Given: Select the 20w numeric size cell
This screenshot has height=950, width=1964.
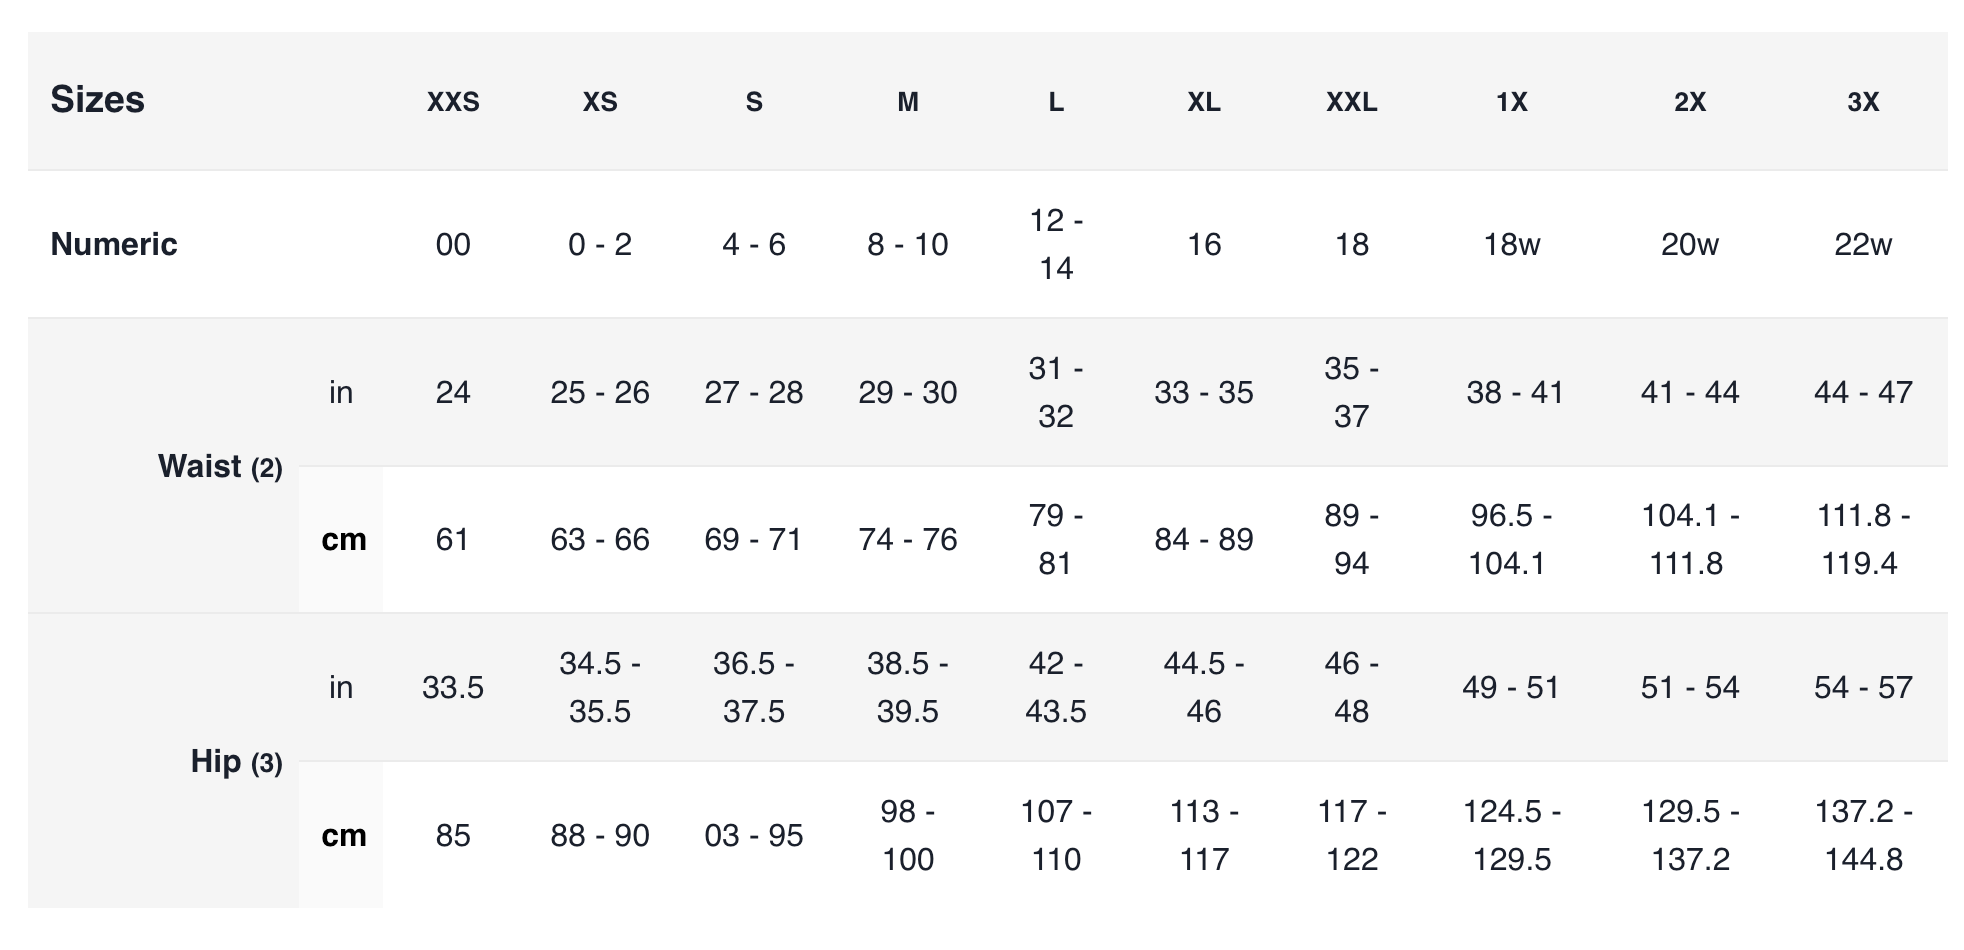Looking at the screenshot, I should click(x=1689, y=245).
